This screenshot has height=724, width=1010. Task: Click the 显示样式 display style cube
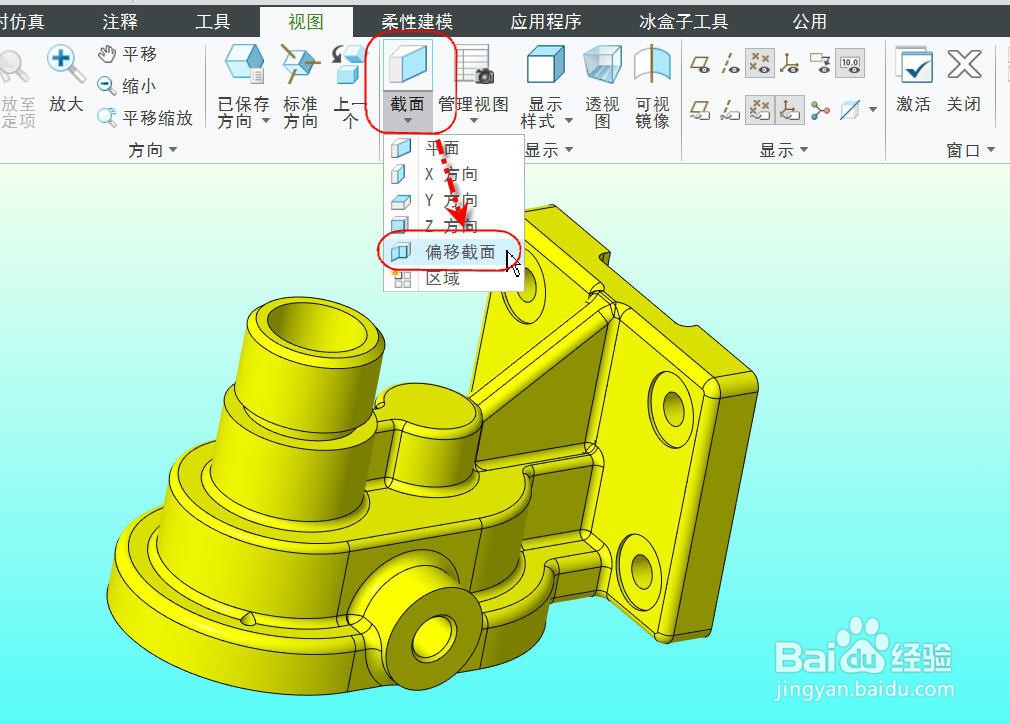tap(546, 64)
